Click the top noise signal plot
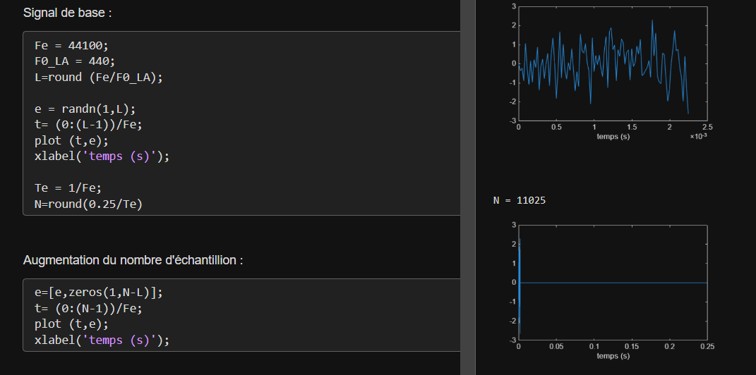Viewport: 756px width, 375px height. [612, 63]
